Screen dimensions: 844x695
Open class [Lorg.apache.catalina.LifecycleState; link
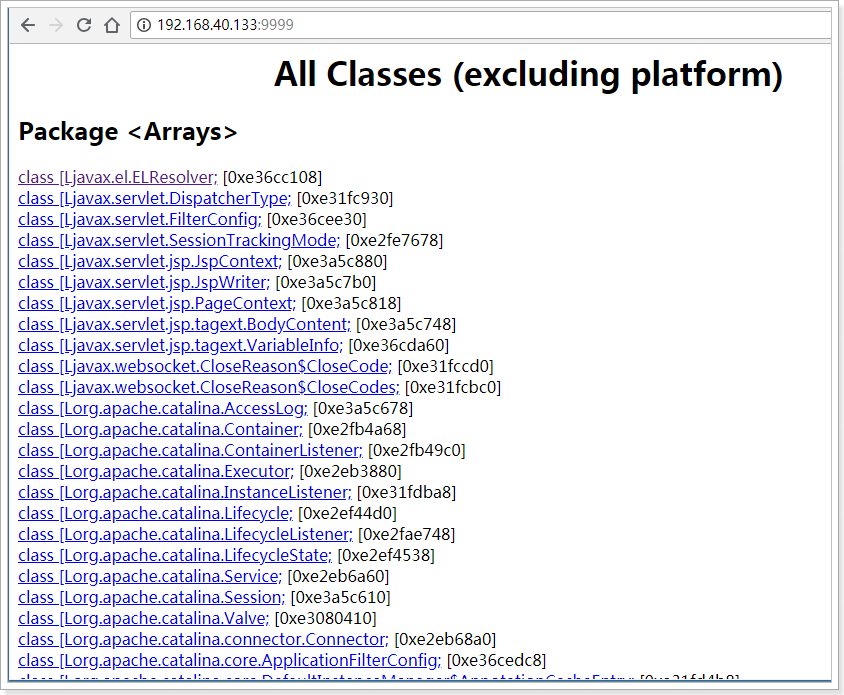tap(175, 555)
